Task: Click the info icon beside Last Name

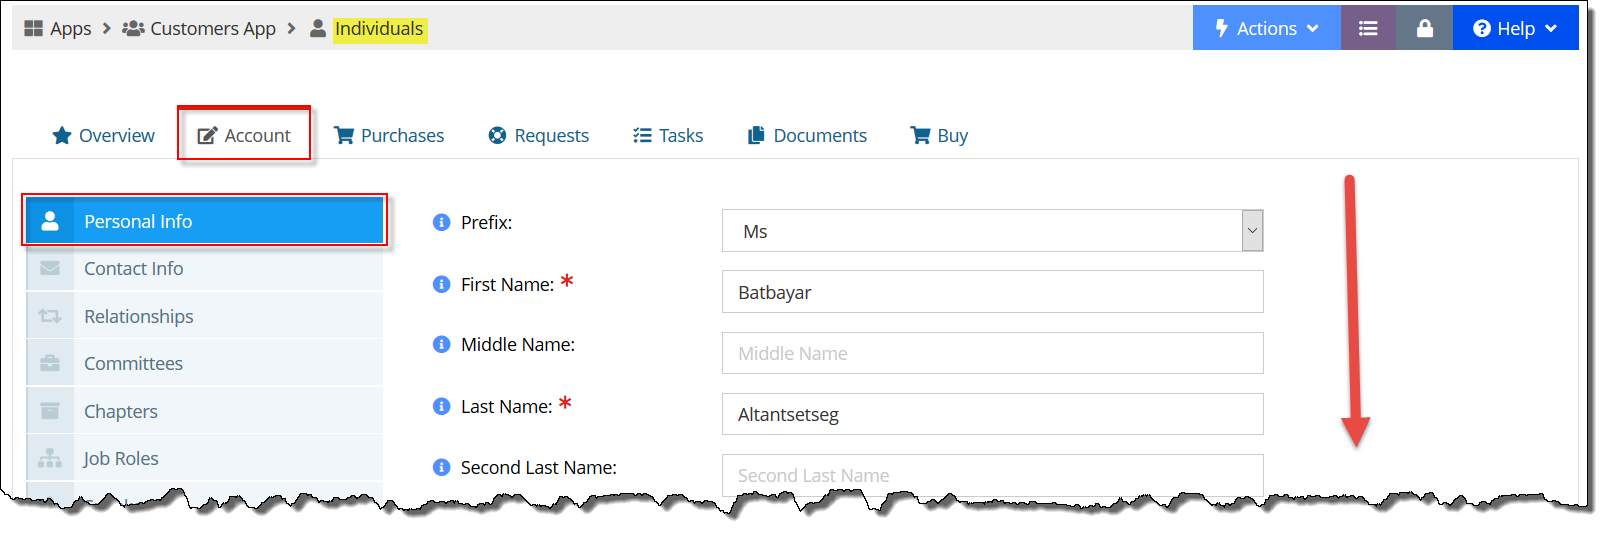Action: click(441, 406)
